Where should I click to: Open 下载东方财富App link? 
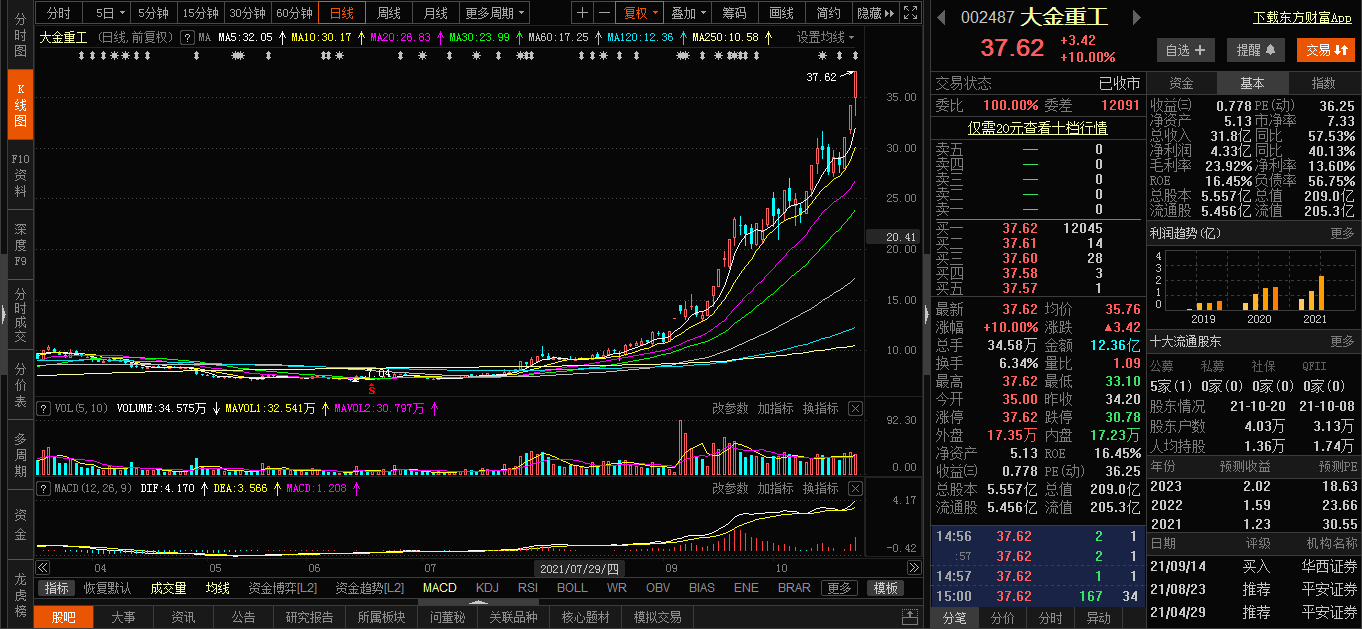tap(1302, 18)
